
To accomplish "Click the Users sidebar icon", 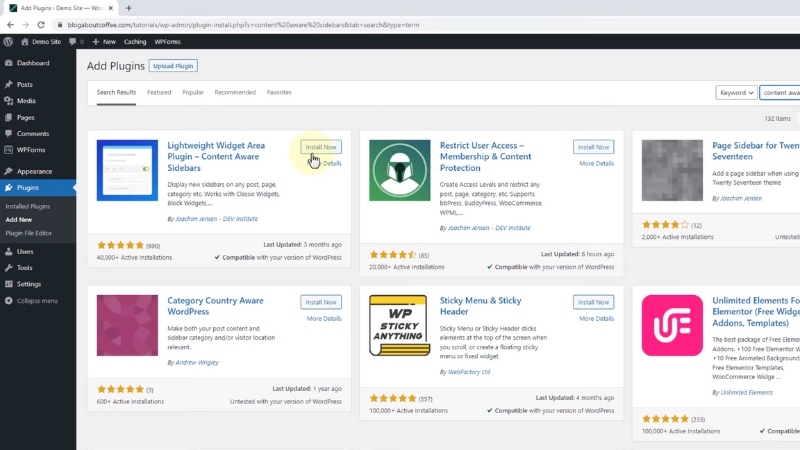I will pyautogui.click(x=9, y=252).
